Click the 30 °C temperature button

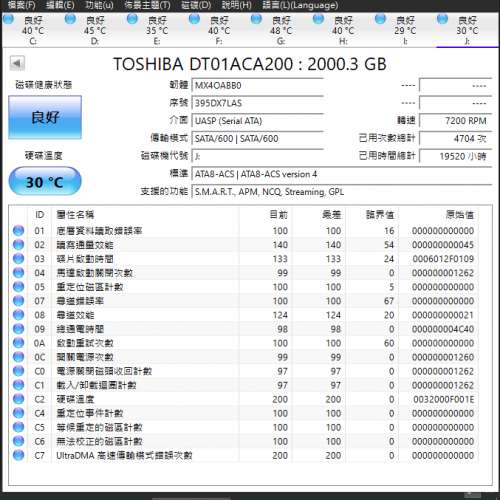point(45,182)
